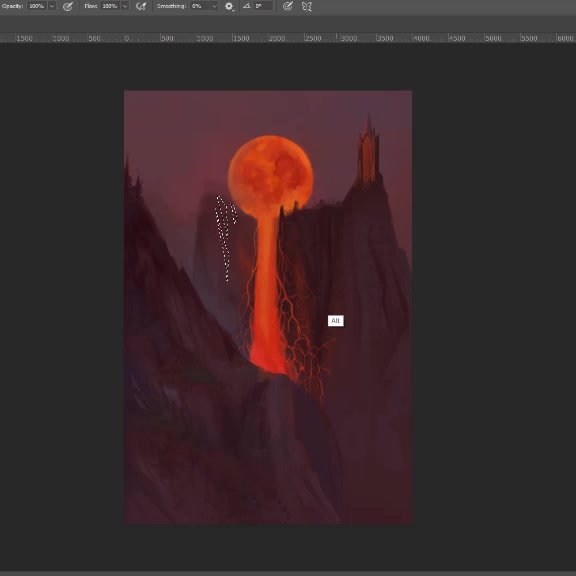The width and height of the screenshot is (576, 576).
Task: Click the Smoothing 0% value field
Action: (x=200, y=6)
